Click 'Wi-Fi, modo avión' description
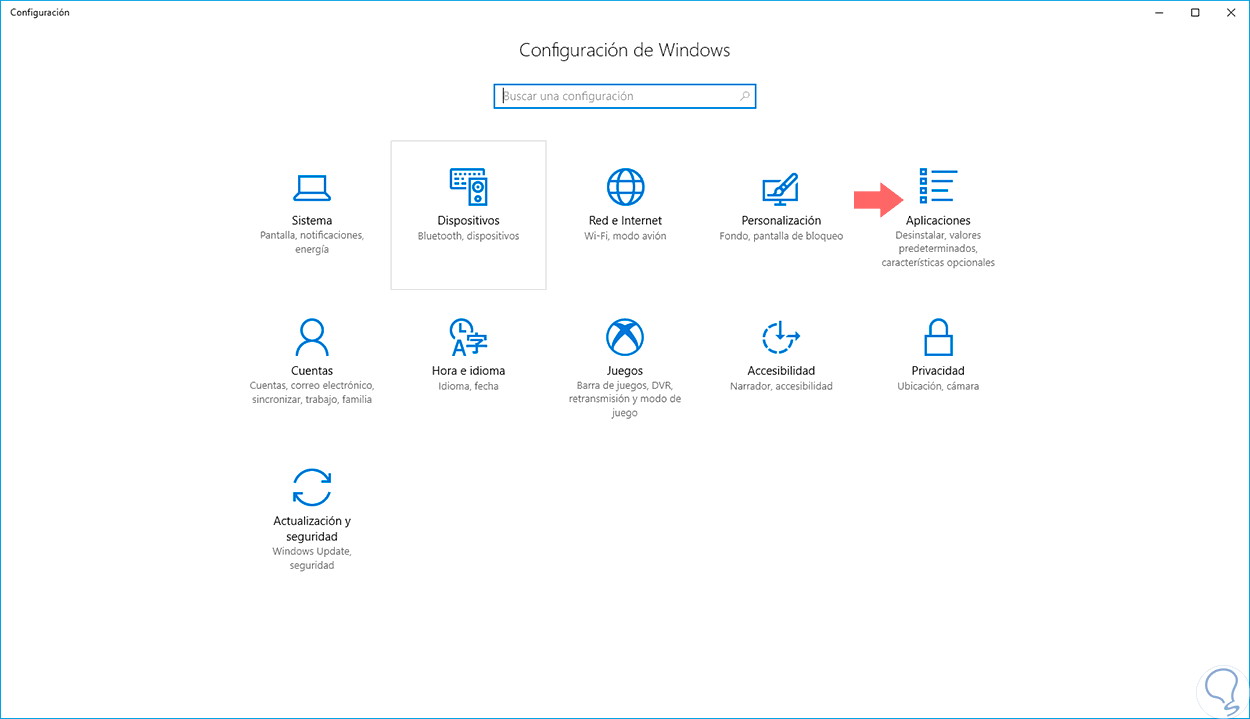The width and height of the screenshot is (1250, 719). (625, 237)
